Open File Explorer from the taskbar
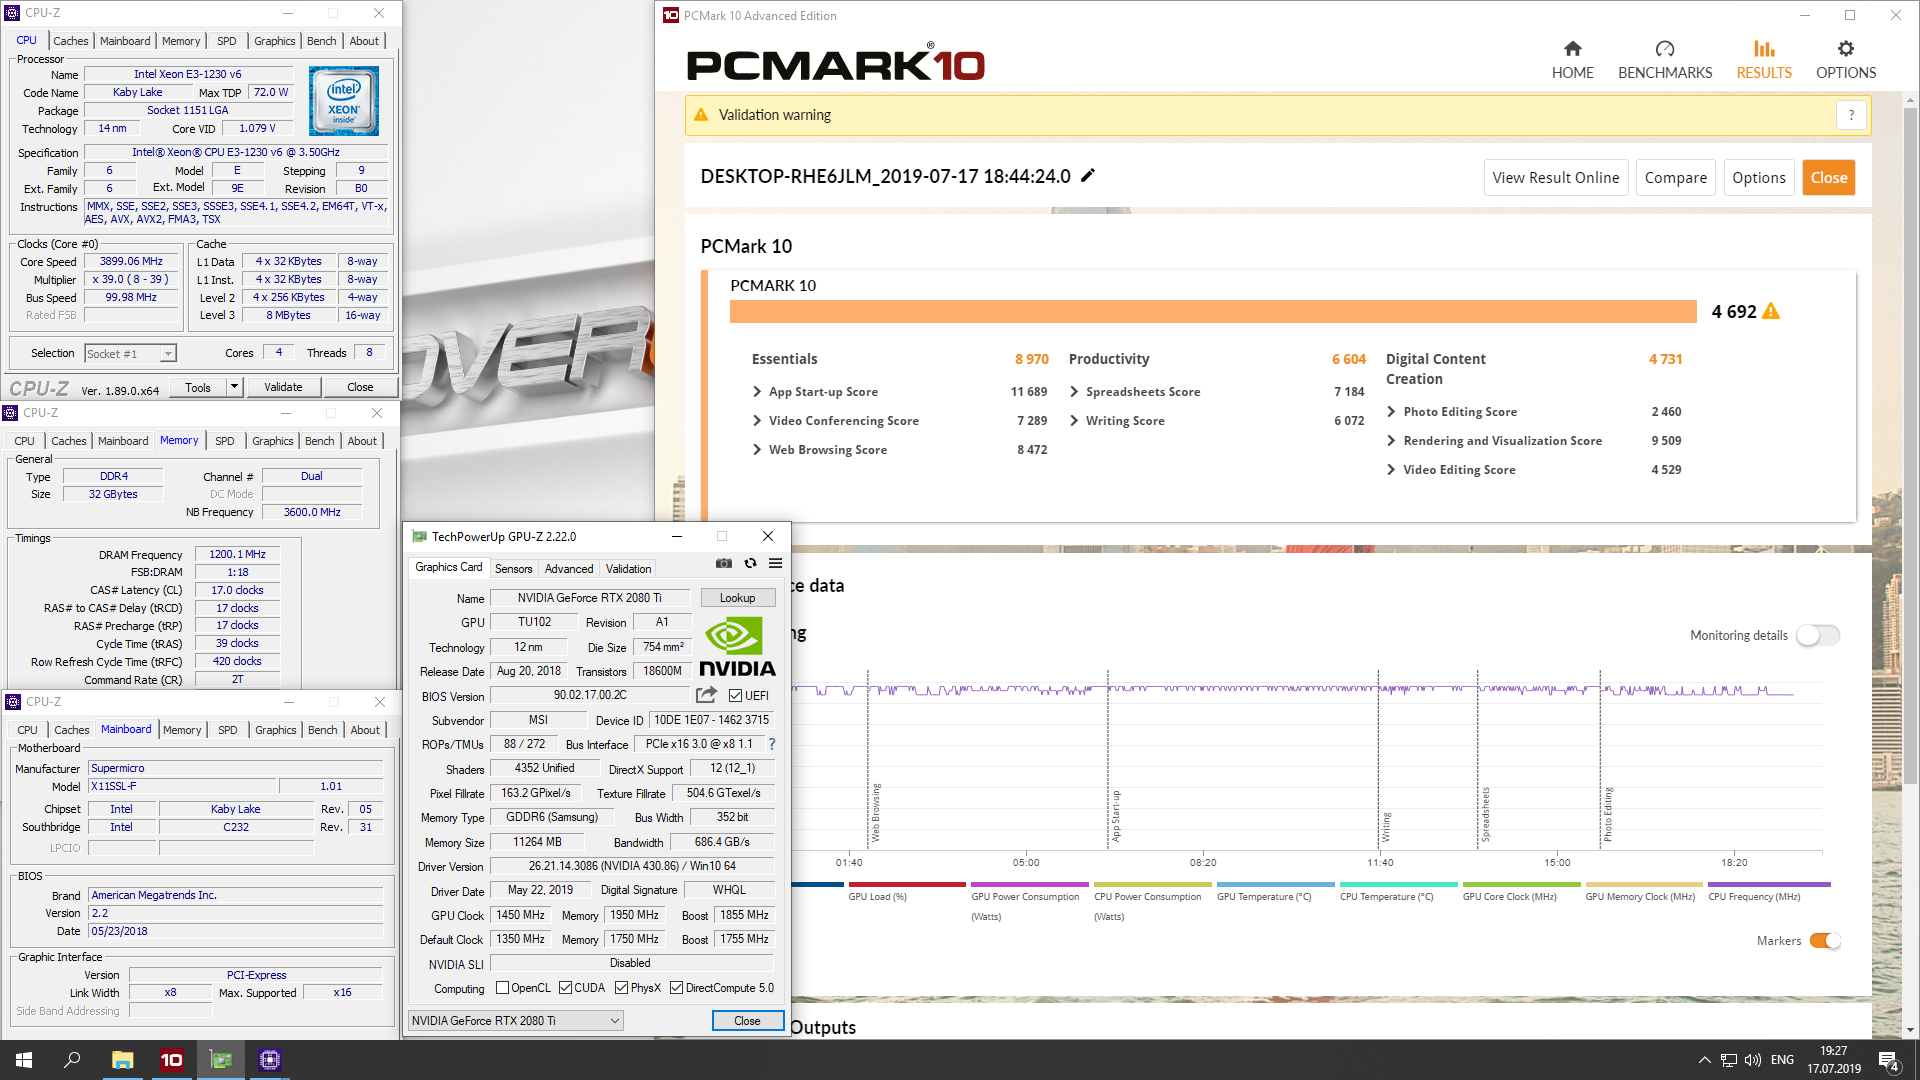 pos(122,1060)
